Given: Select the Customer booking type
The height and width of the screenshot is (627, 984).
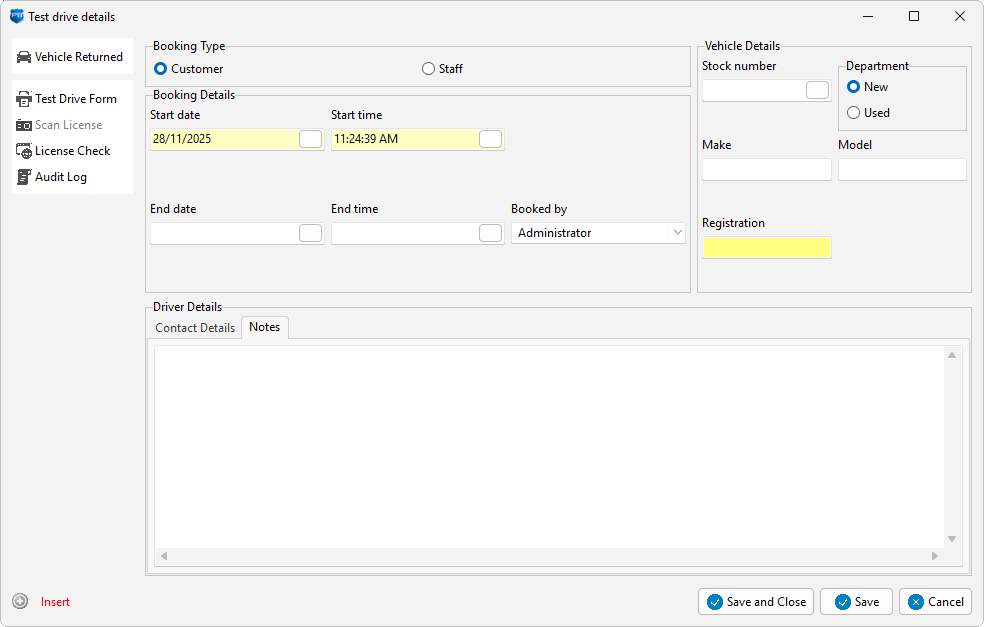Looking at the screenshot, I should coord(161,69).
